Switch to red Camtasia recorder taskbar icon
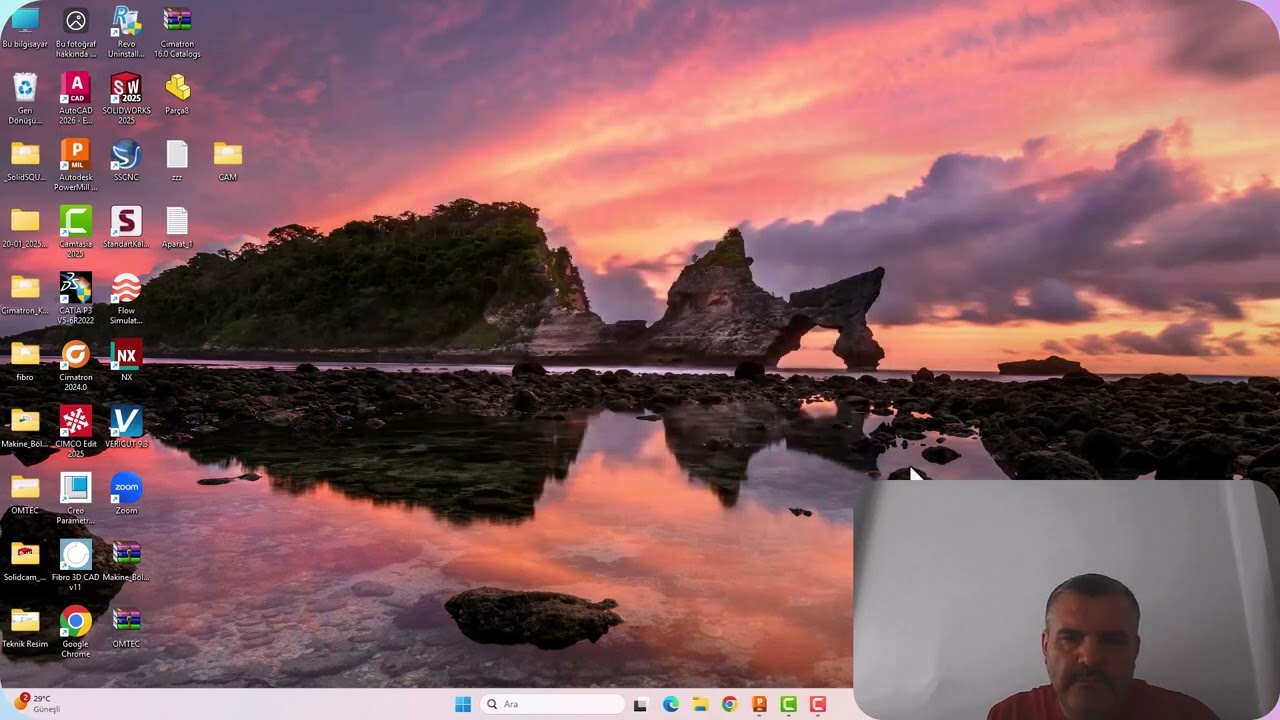The image size is (1280, 720). click(818, 704)
